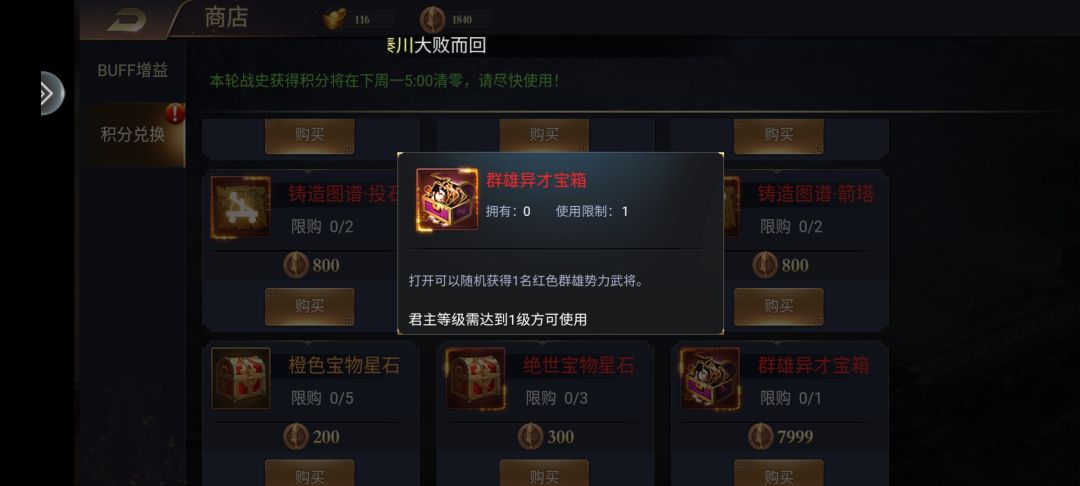
Task: Click the 7999 coin price icon
Action: pos(760,436)
